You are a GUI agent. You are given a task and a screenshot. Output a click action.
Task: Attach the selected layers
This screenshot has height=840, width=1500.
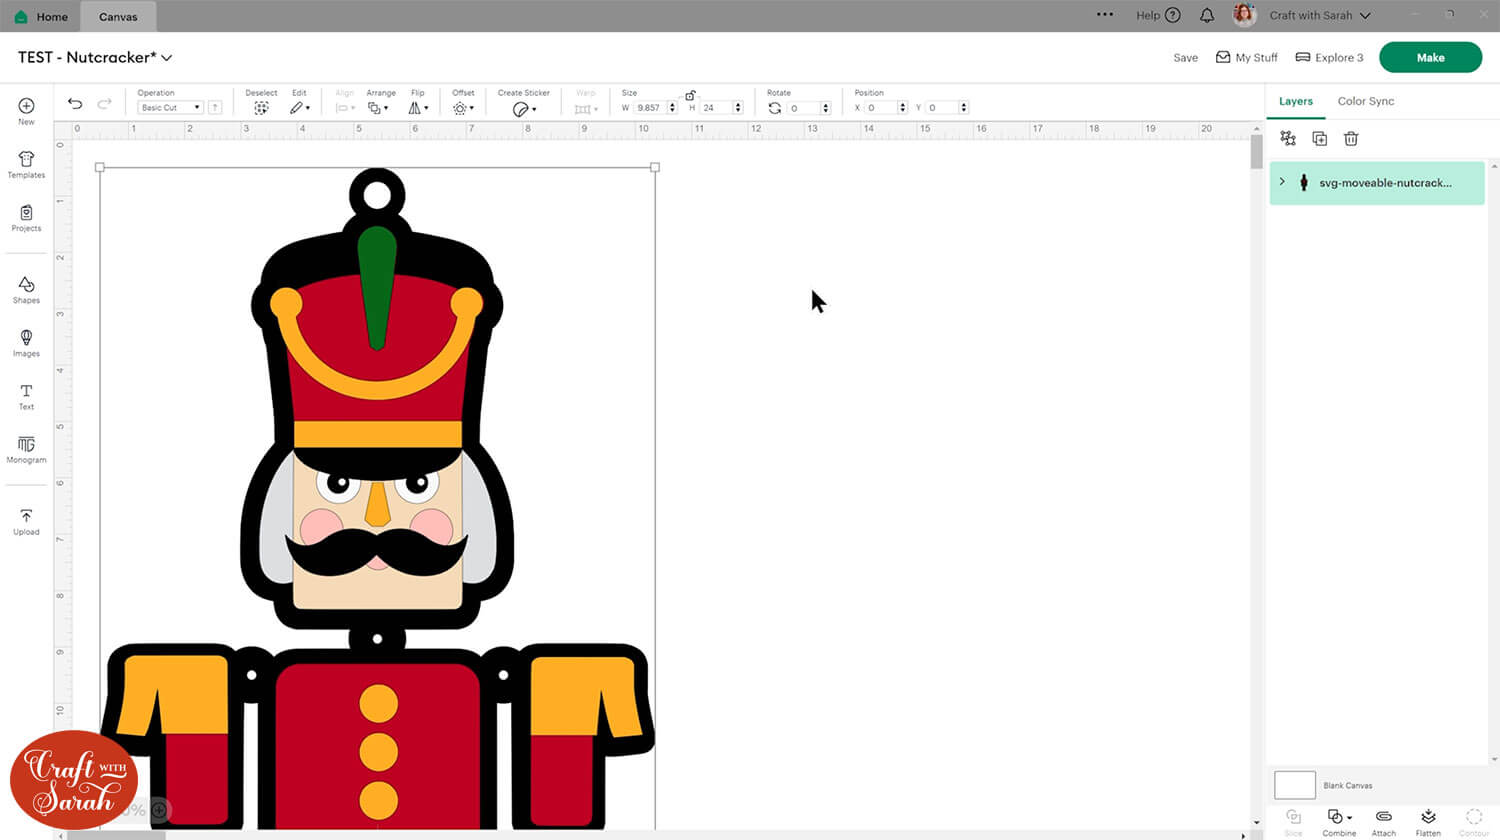point(1384,821)
